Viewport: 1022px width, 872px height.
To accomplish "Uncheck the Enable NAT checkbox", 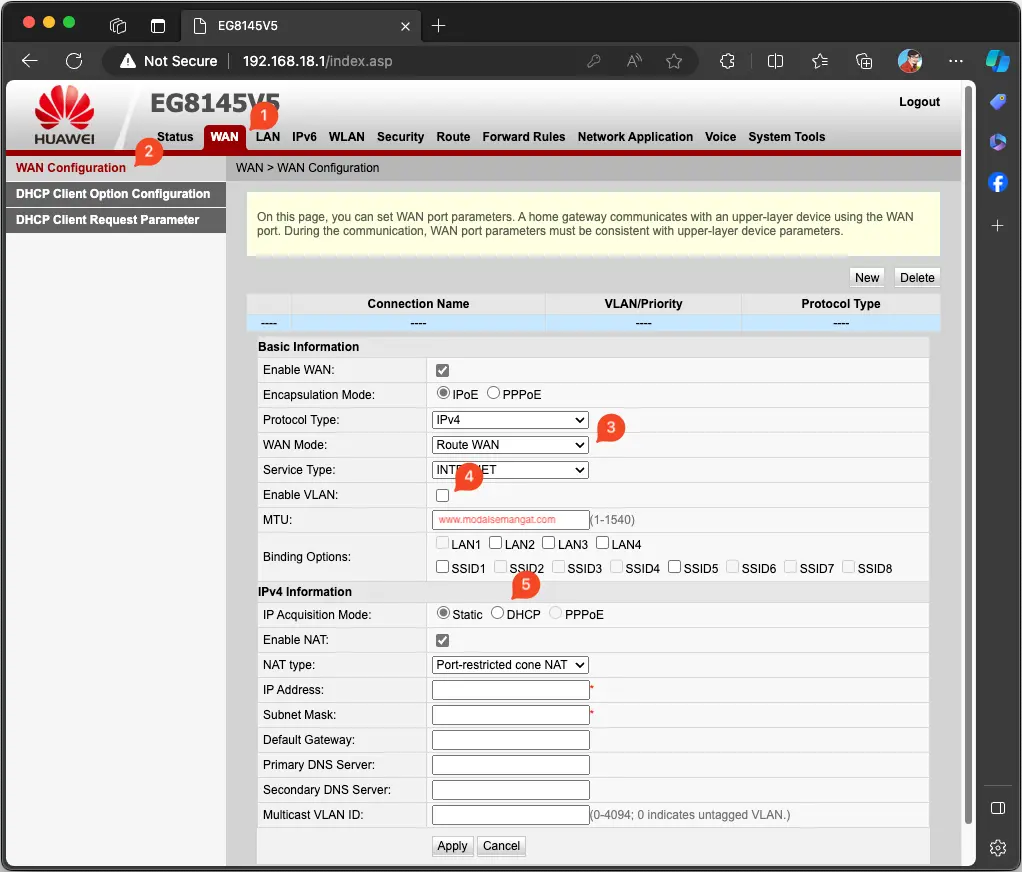I will click(443, 640).
